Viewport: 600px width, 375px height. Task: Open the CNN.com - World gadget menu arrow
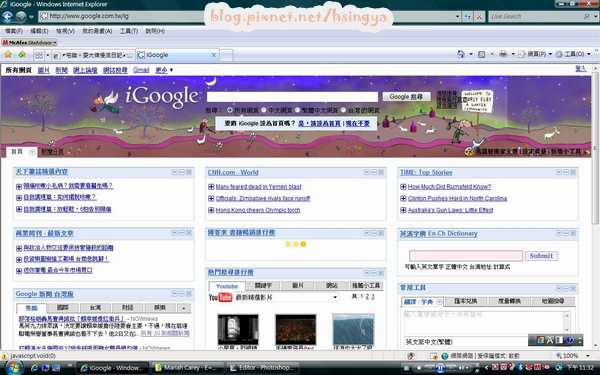click(366, 172)
